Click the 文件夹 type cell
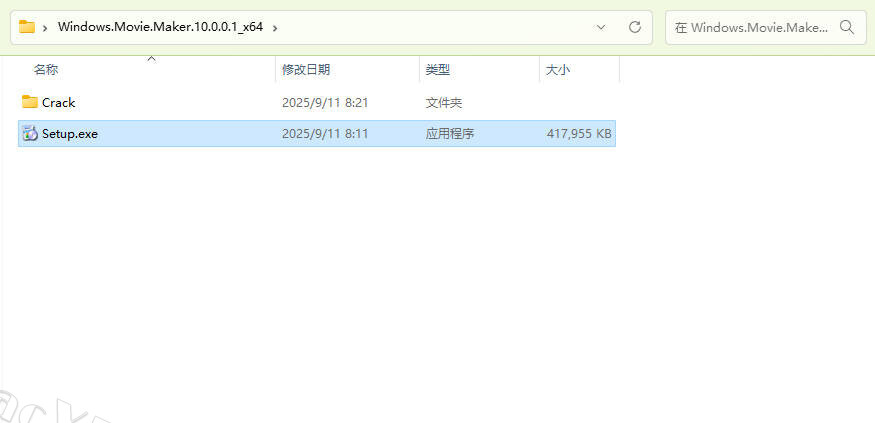The height and width of the screenshot is (423, 875). click(444, 103)
